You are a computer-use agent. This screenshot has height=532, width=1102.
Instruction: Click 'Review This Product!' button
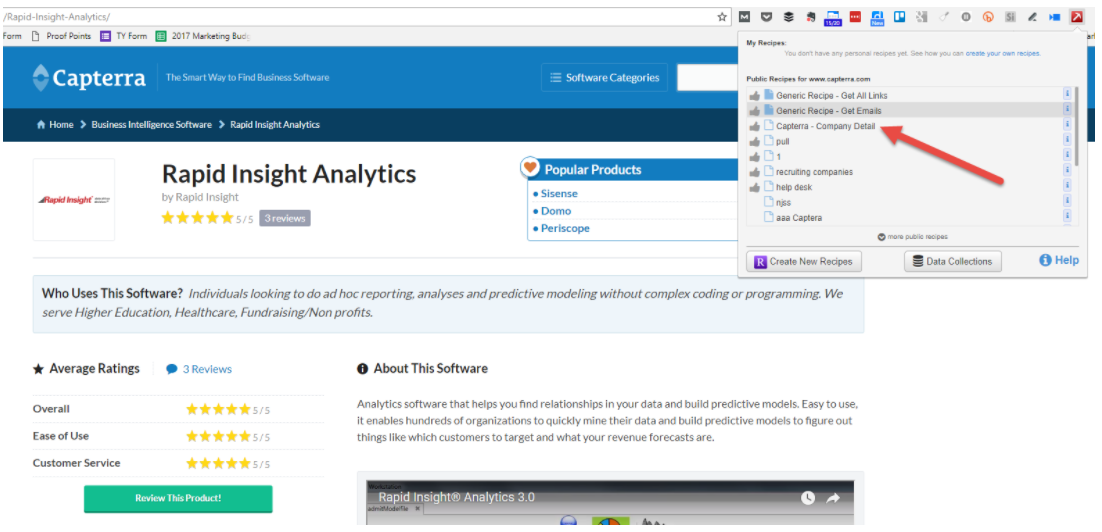(x=178, y=498)
